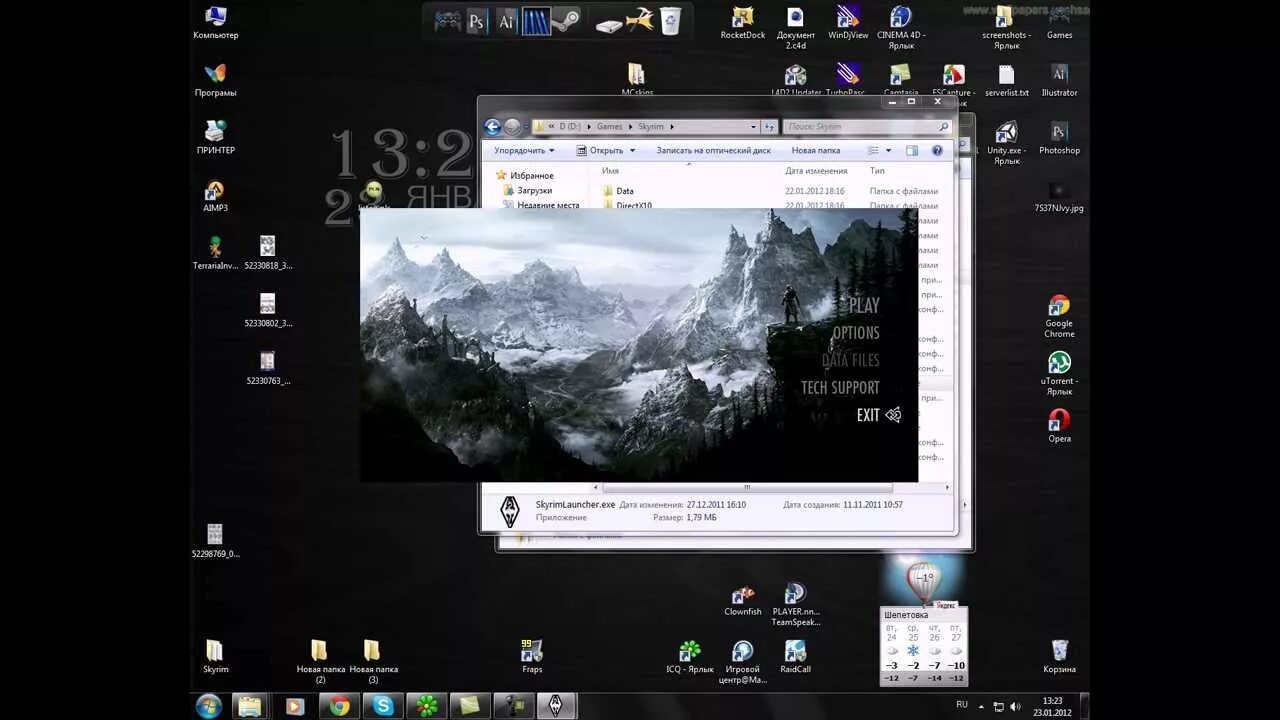Sort by the Тип column header
Image resolution: width=1280 pixels, height=720 pixels.
[877, 171]
